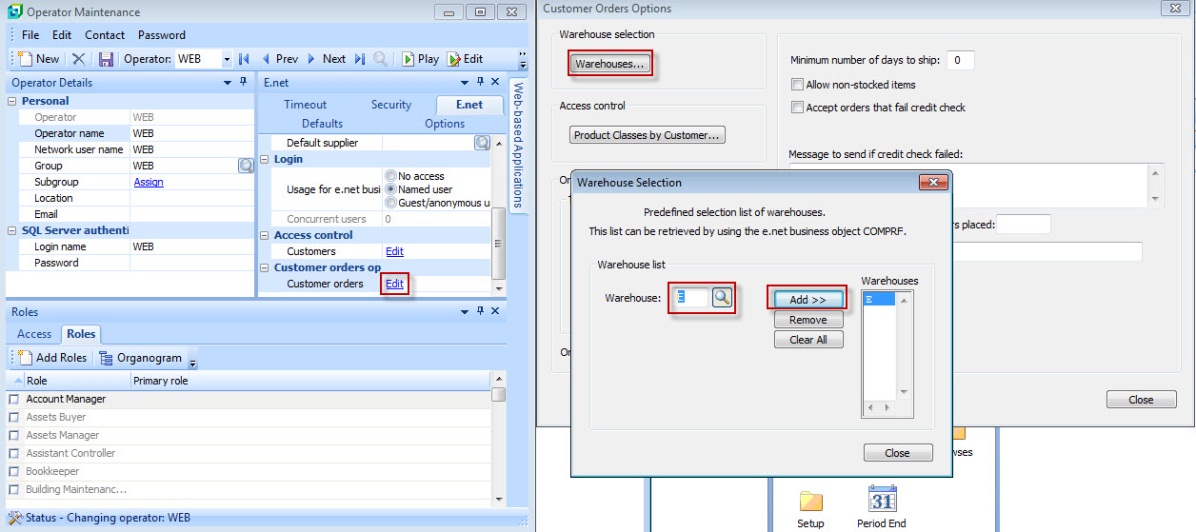This screenshot has width=1196, height=532.
Task: Check Accept orders that fail credit check
Action: [x=798, y=107]
